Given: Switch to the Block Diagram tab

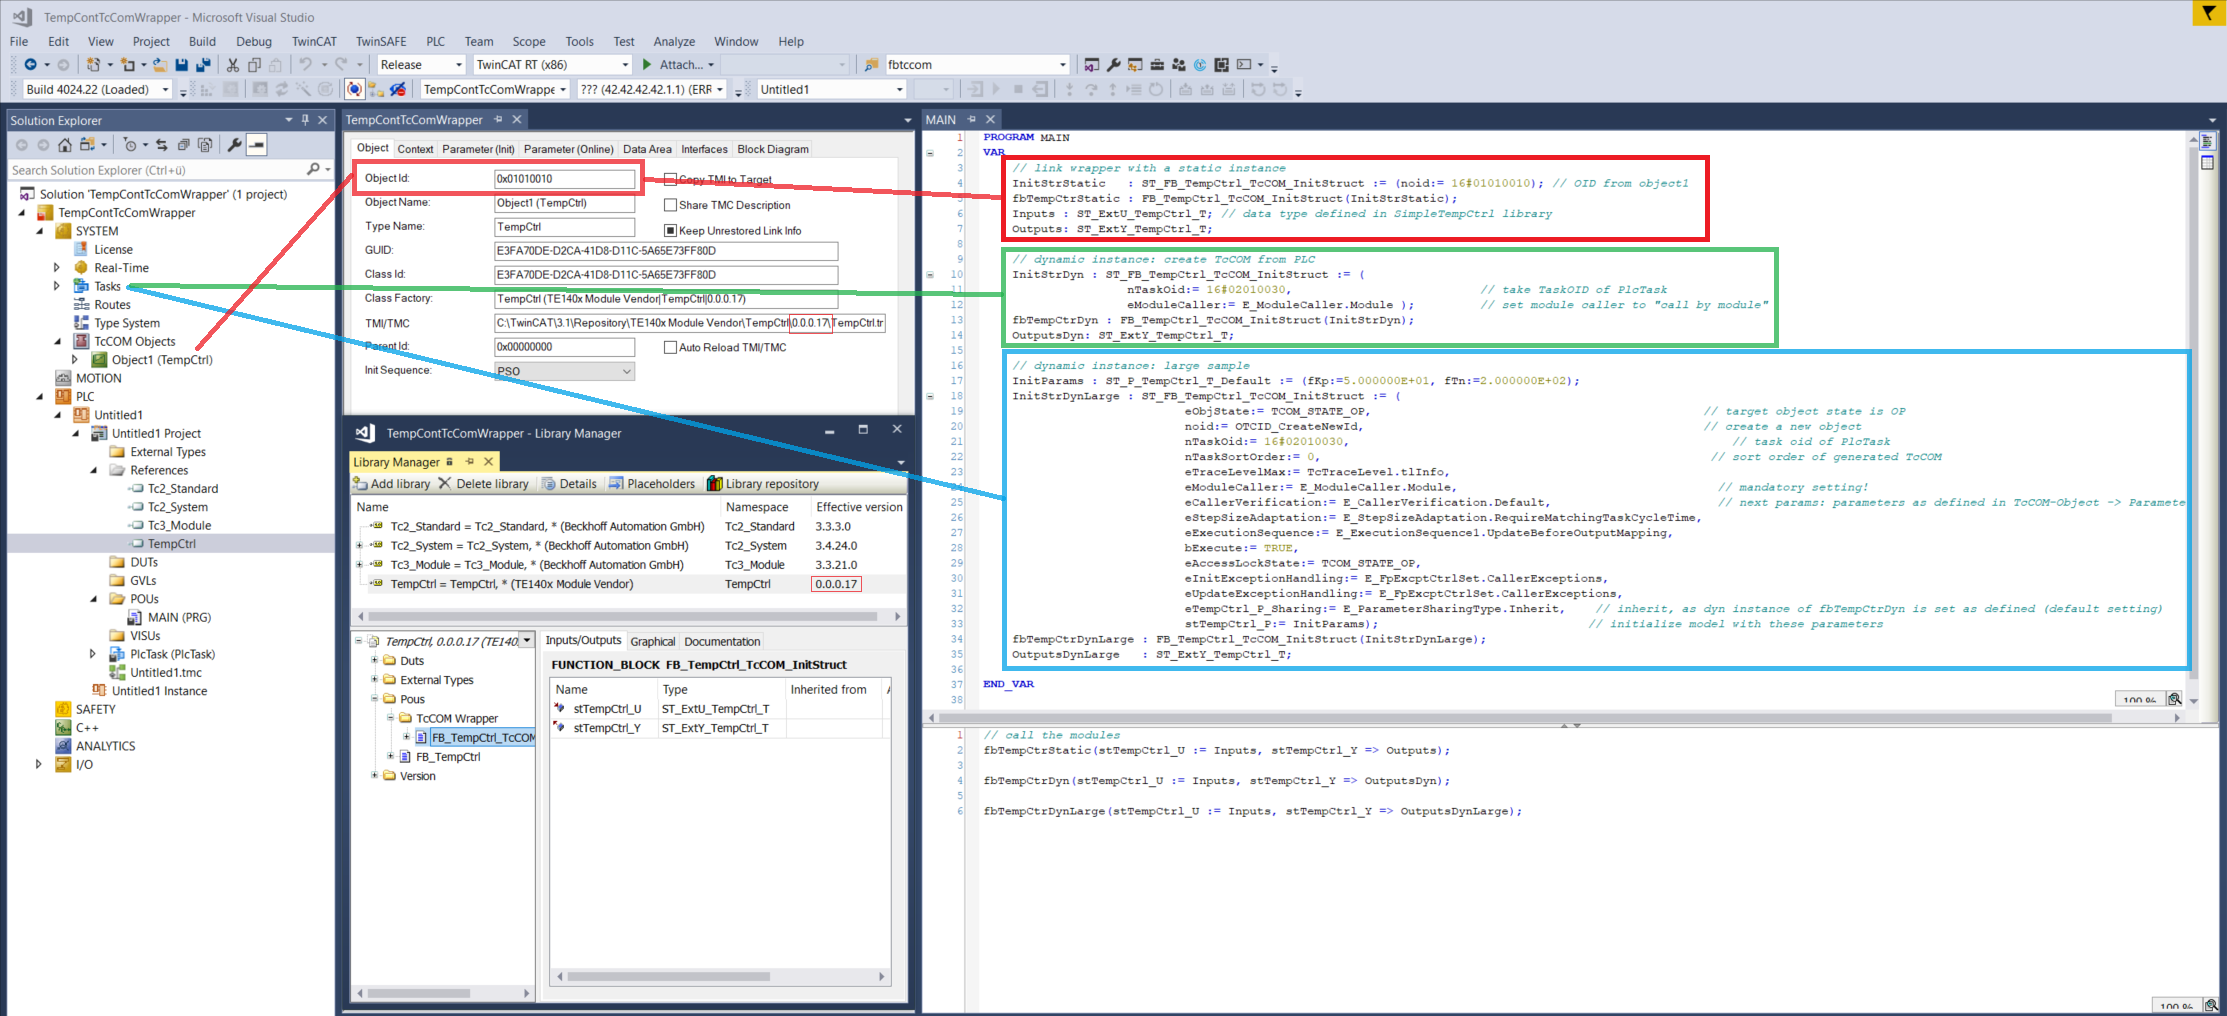Looking at the screenshot, I should tap(772, 149).
